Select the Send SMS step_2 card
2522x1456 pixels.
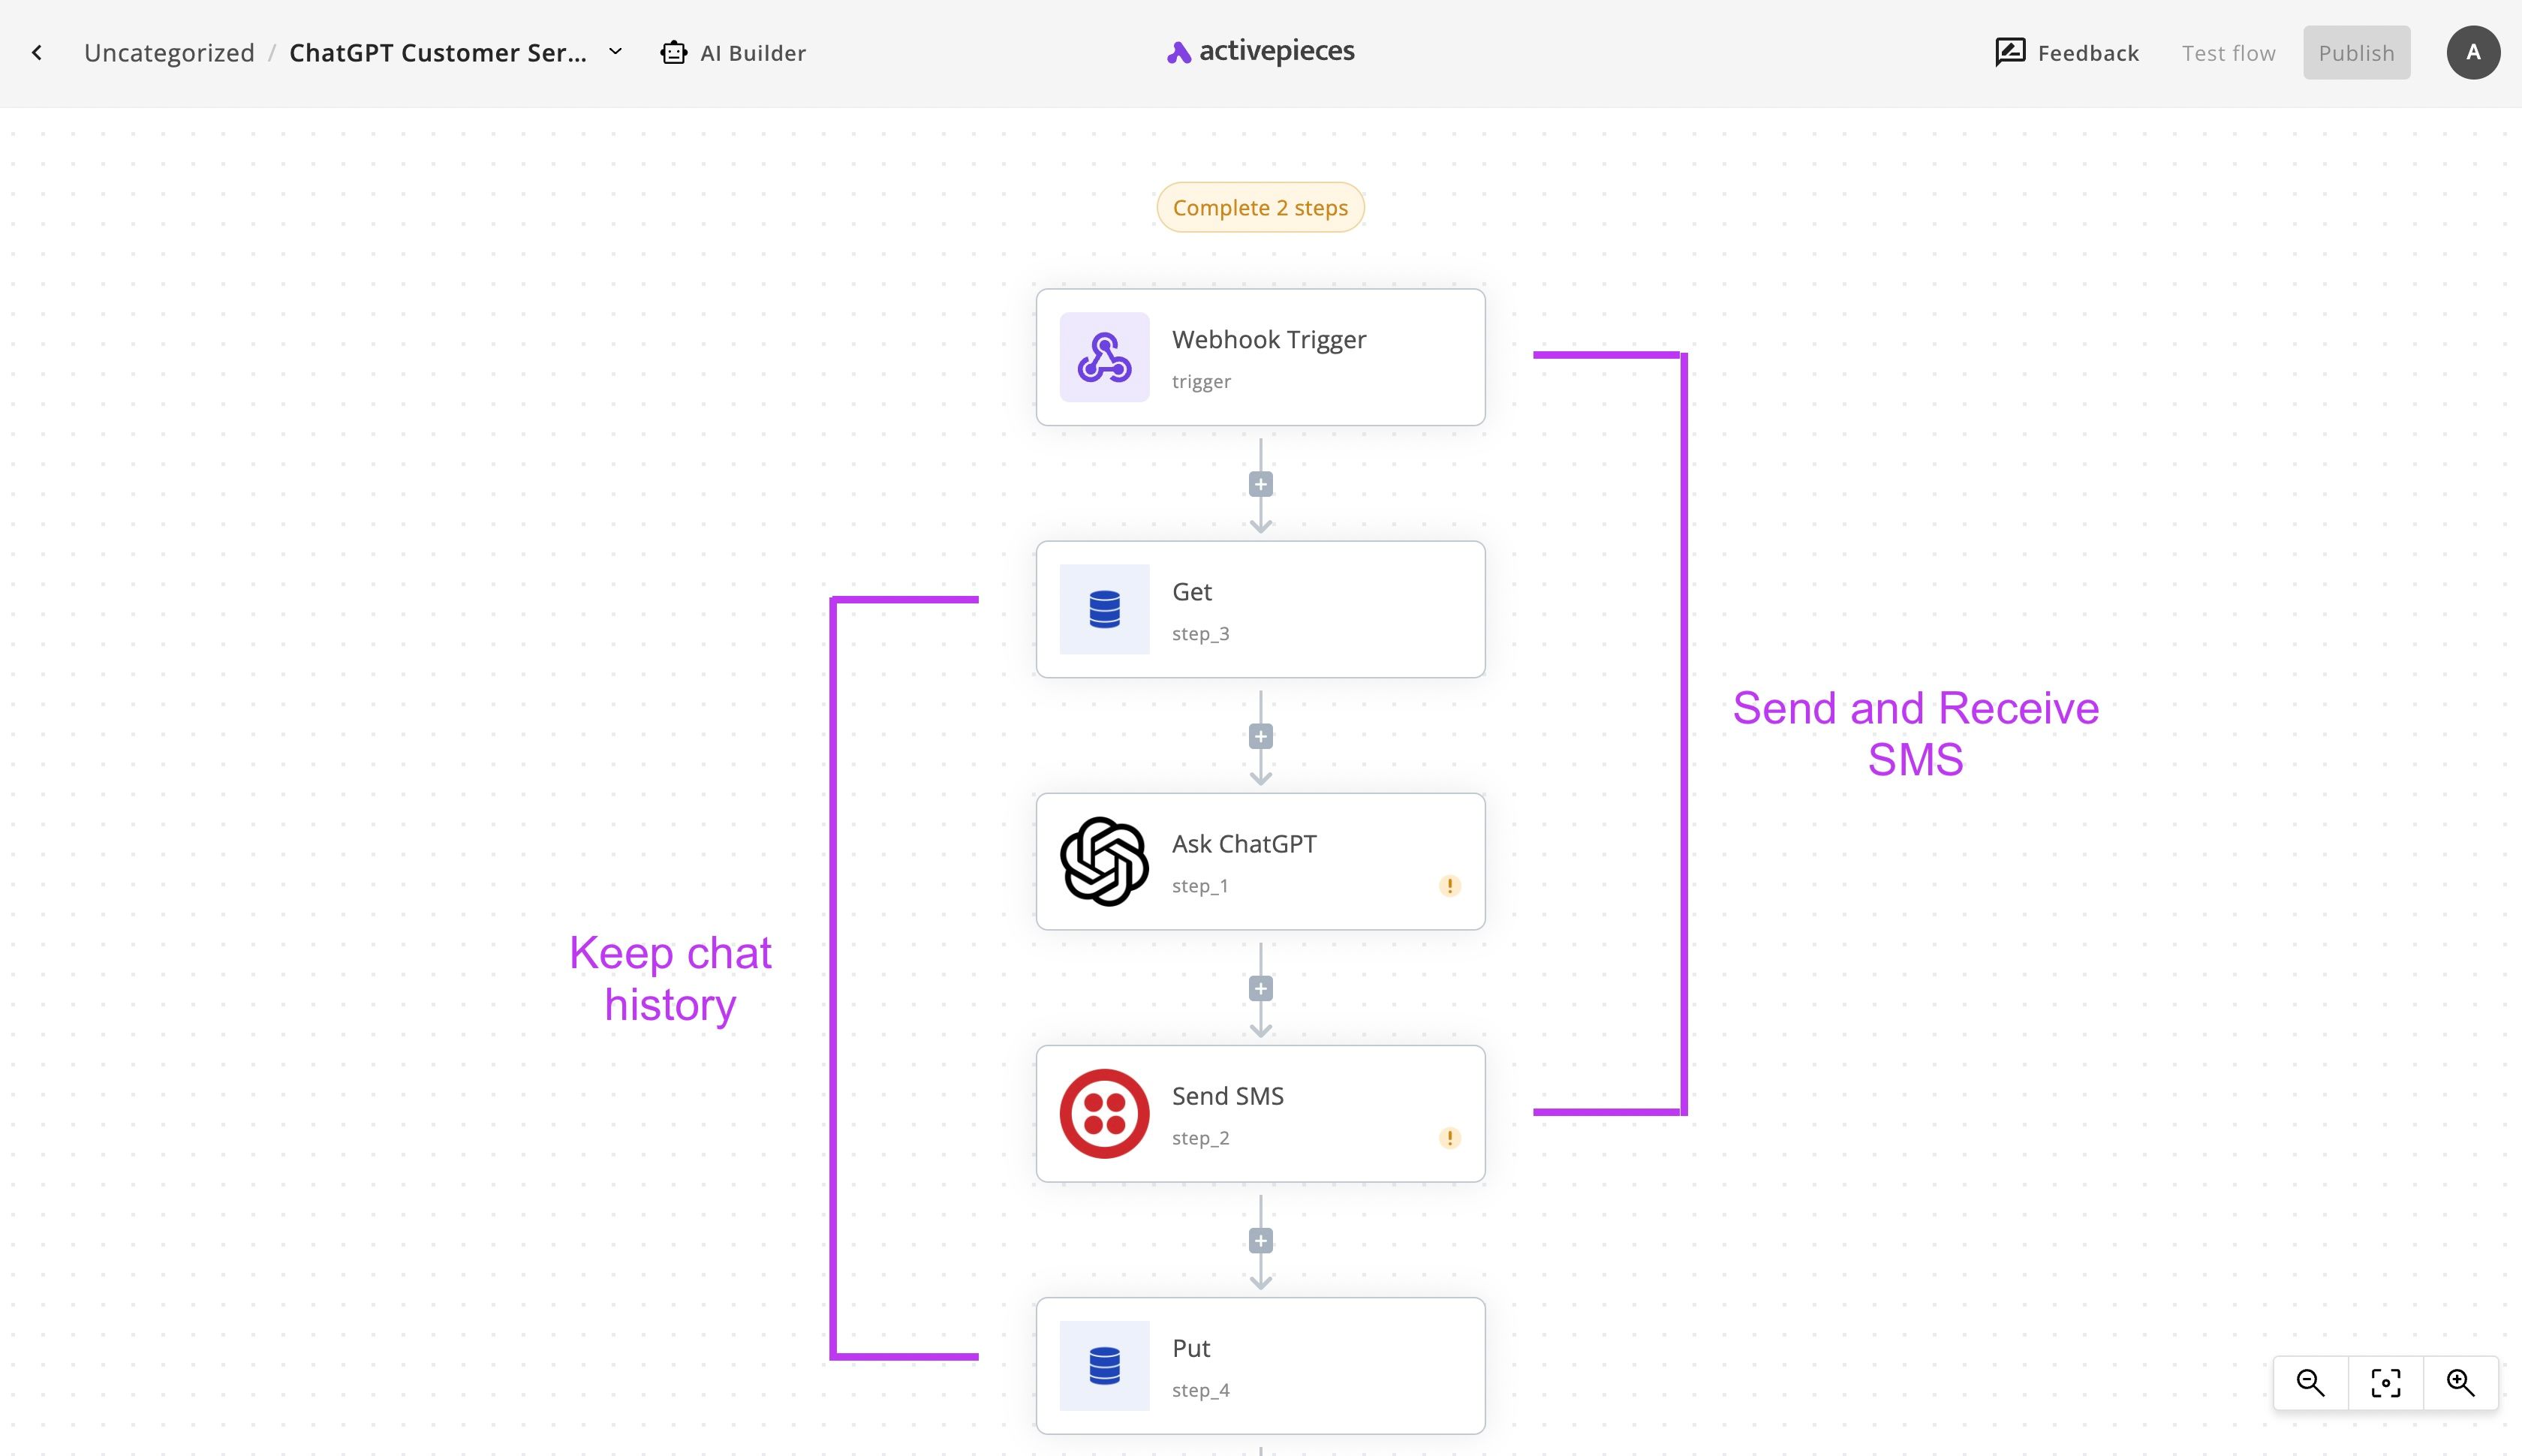1260,1113
